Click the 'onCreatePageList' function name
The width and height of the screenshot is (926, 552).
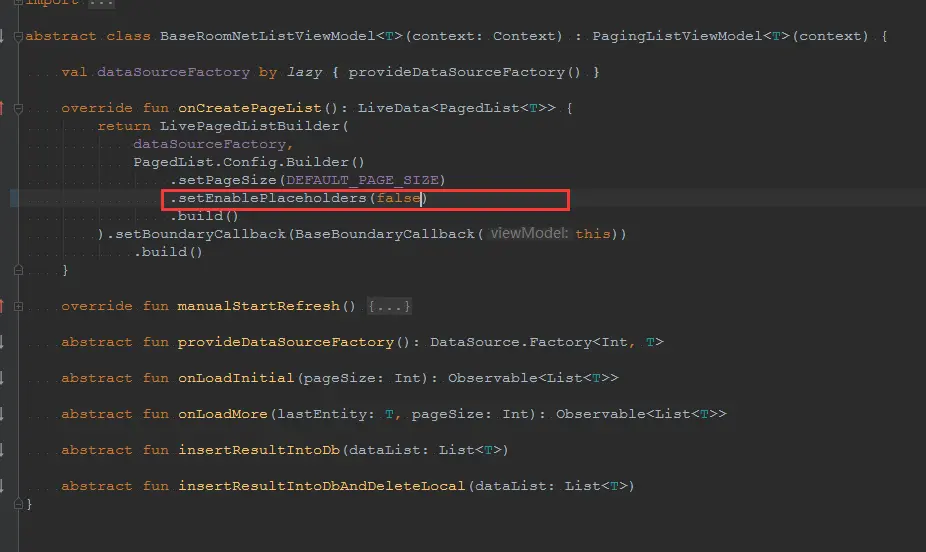point(250,108)
